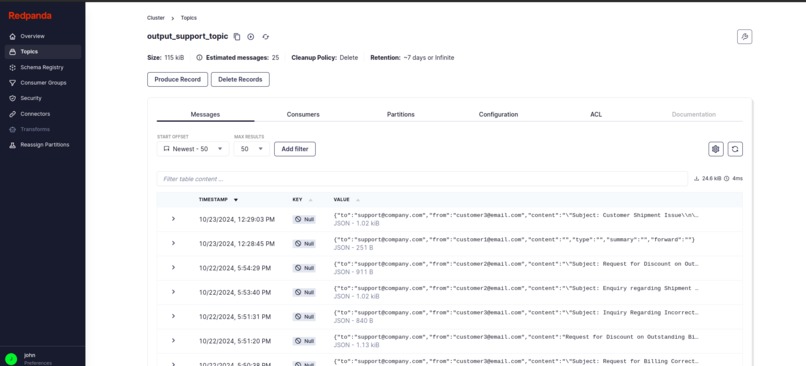Switch to the Messages tab
The width and height of the screenshot is (806, 366).
point(205,115)
